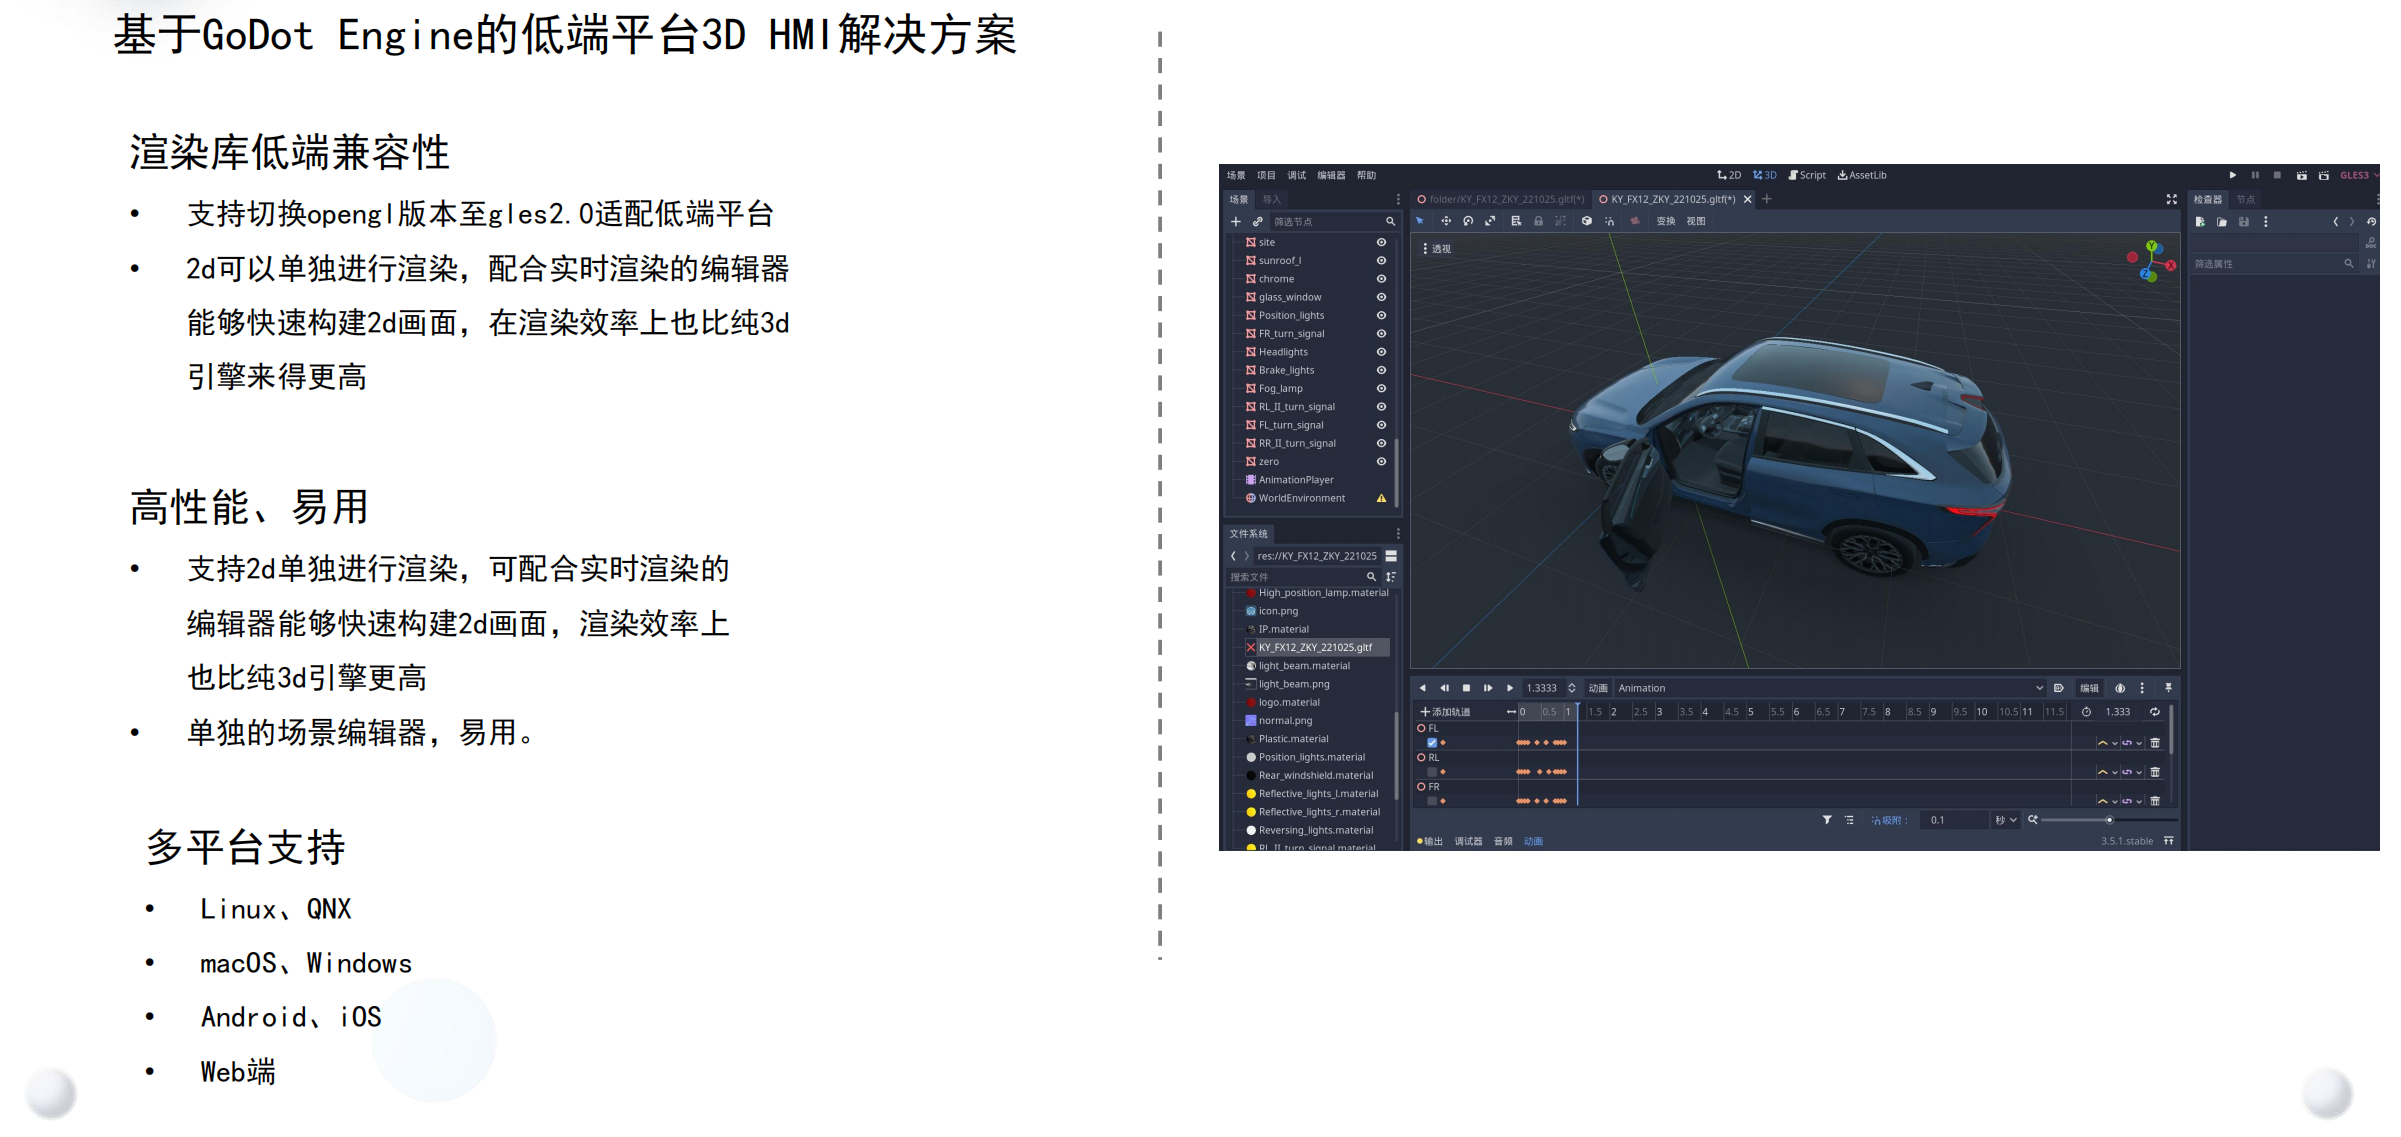Adjust the animation timeline zoom slider
The height and width of the screenshot is (1137, 2401).
click(2108, 820)
